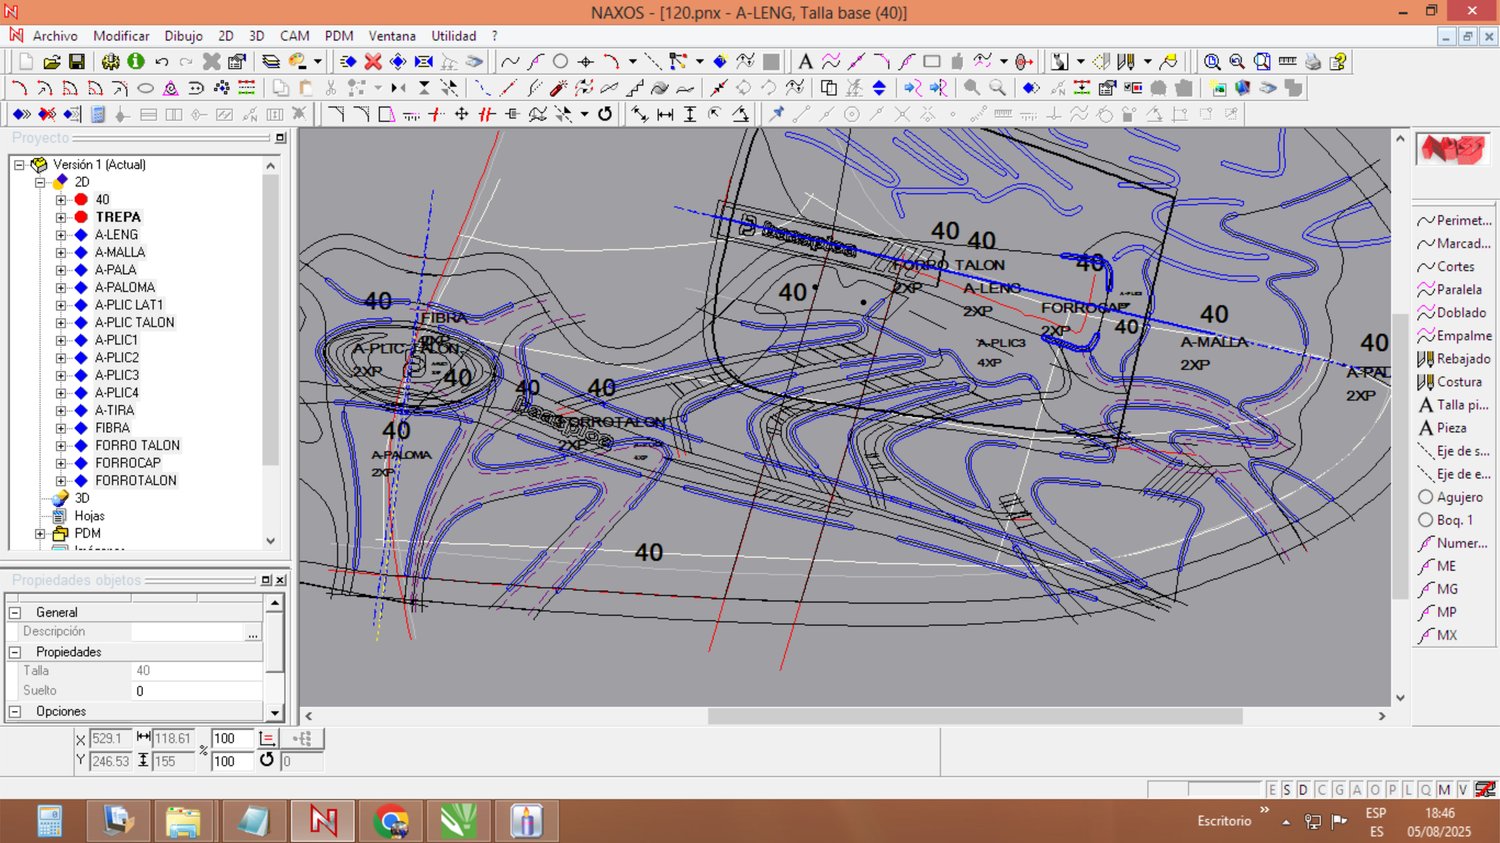This screenshot has width=1500, height=843.
Task: Open the Dibujo menu
Action: 183,36
